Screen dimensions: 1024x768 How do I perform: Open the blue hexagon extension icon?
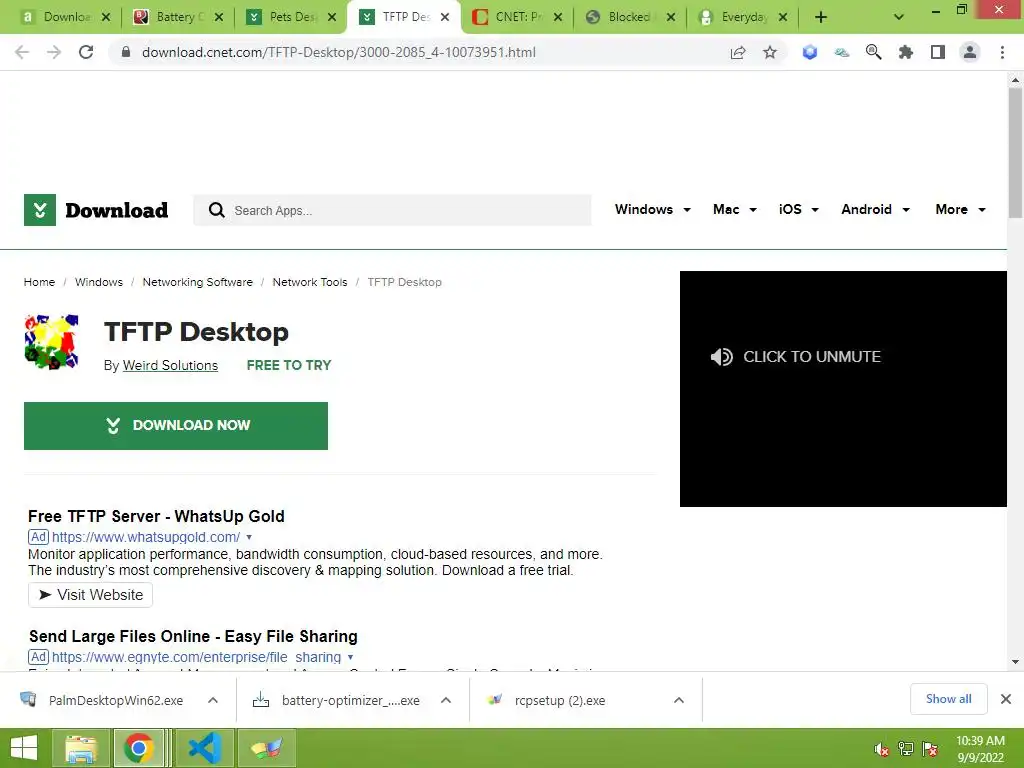tap(810, 52)
